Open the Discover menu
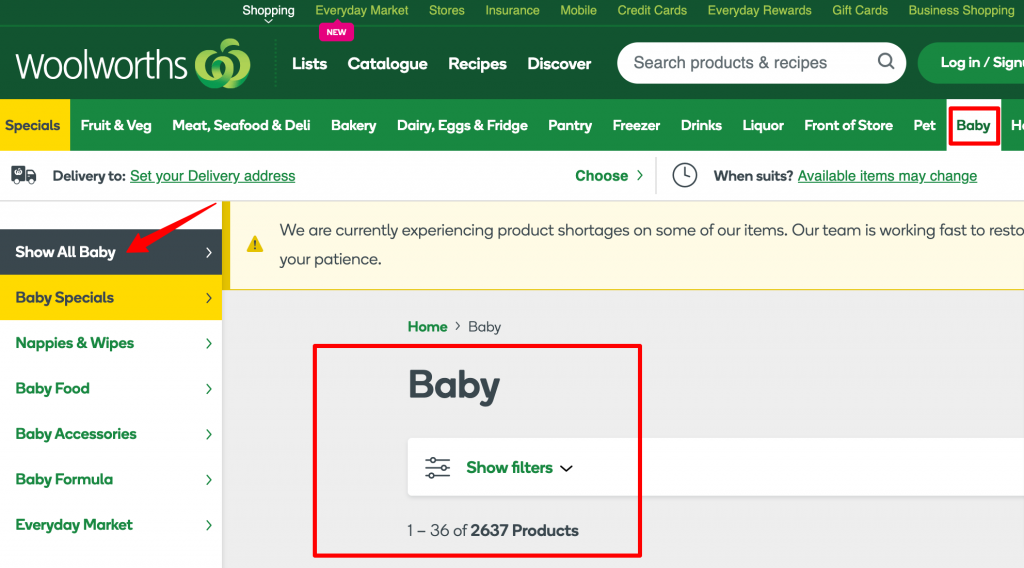This screenshot has height=568, width=1024. click(x=559, y=63)
